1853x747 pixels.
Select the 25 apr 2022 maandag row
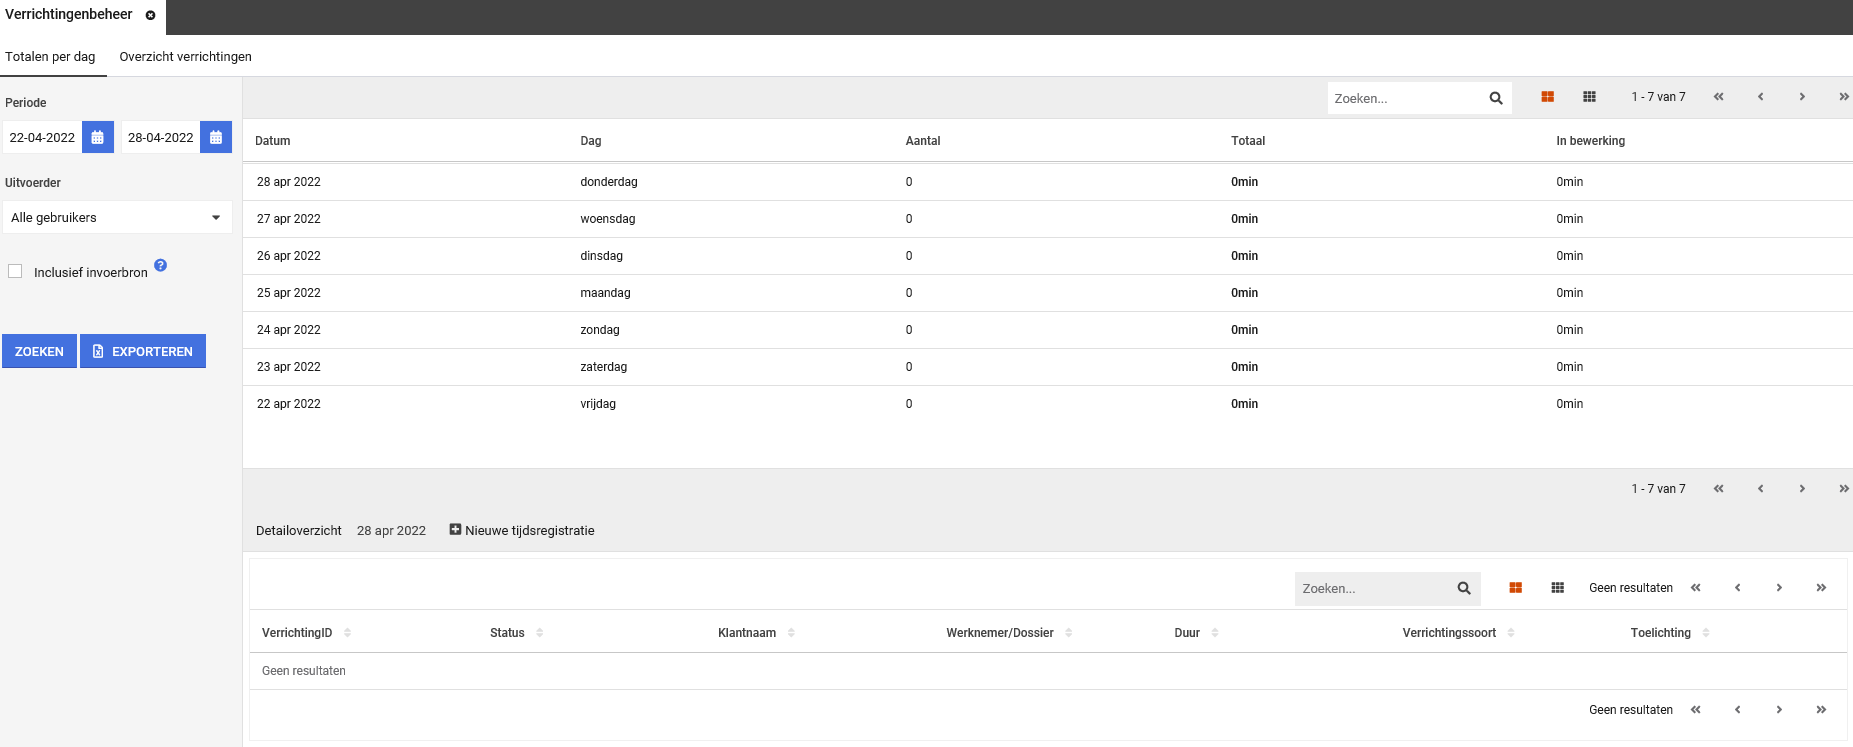coord(600,293)
